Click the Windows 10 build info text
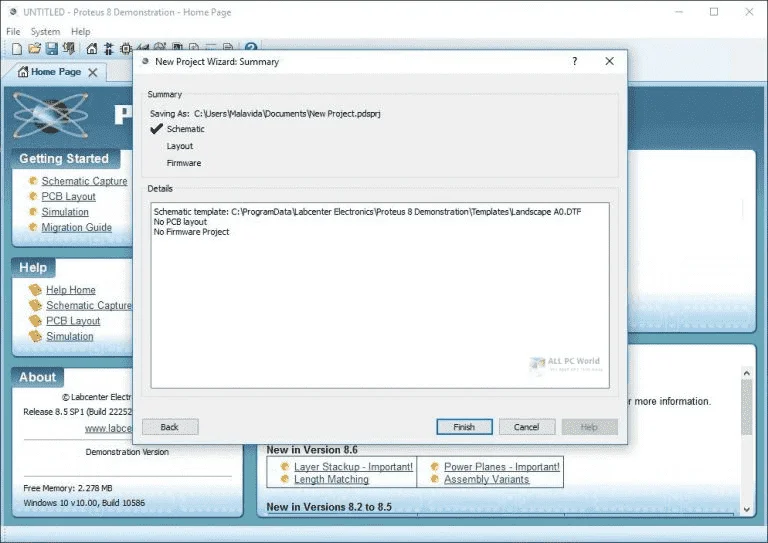This screenshot has width=768, height=543. pos(84,503)
